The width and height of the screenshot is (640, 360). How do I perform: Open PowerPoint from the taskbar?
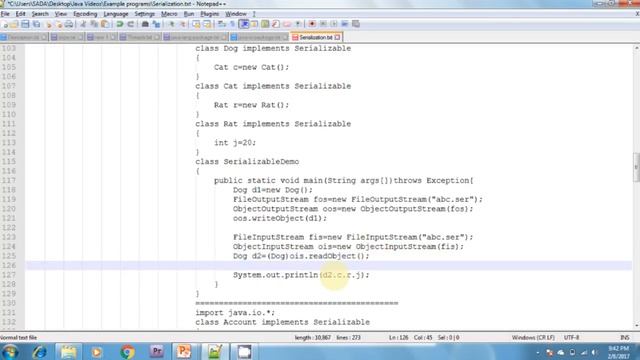coord(184,352)
